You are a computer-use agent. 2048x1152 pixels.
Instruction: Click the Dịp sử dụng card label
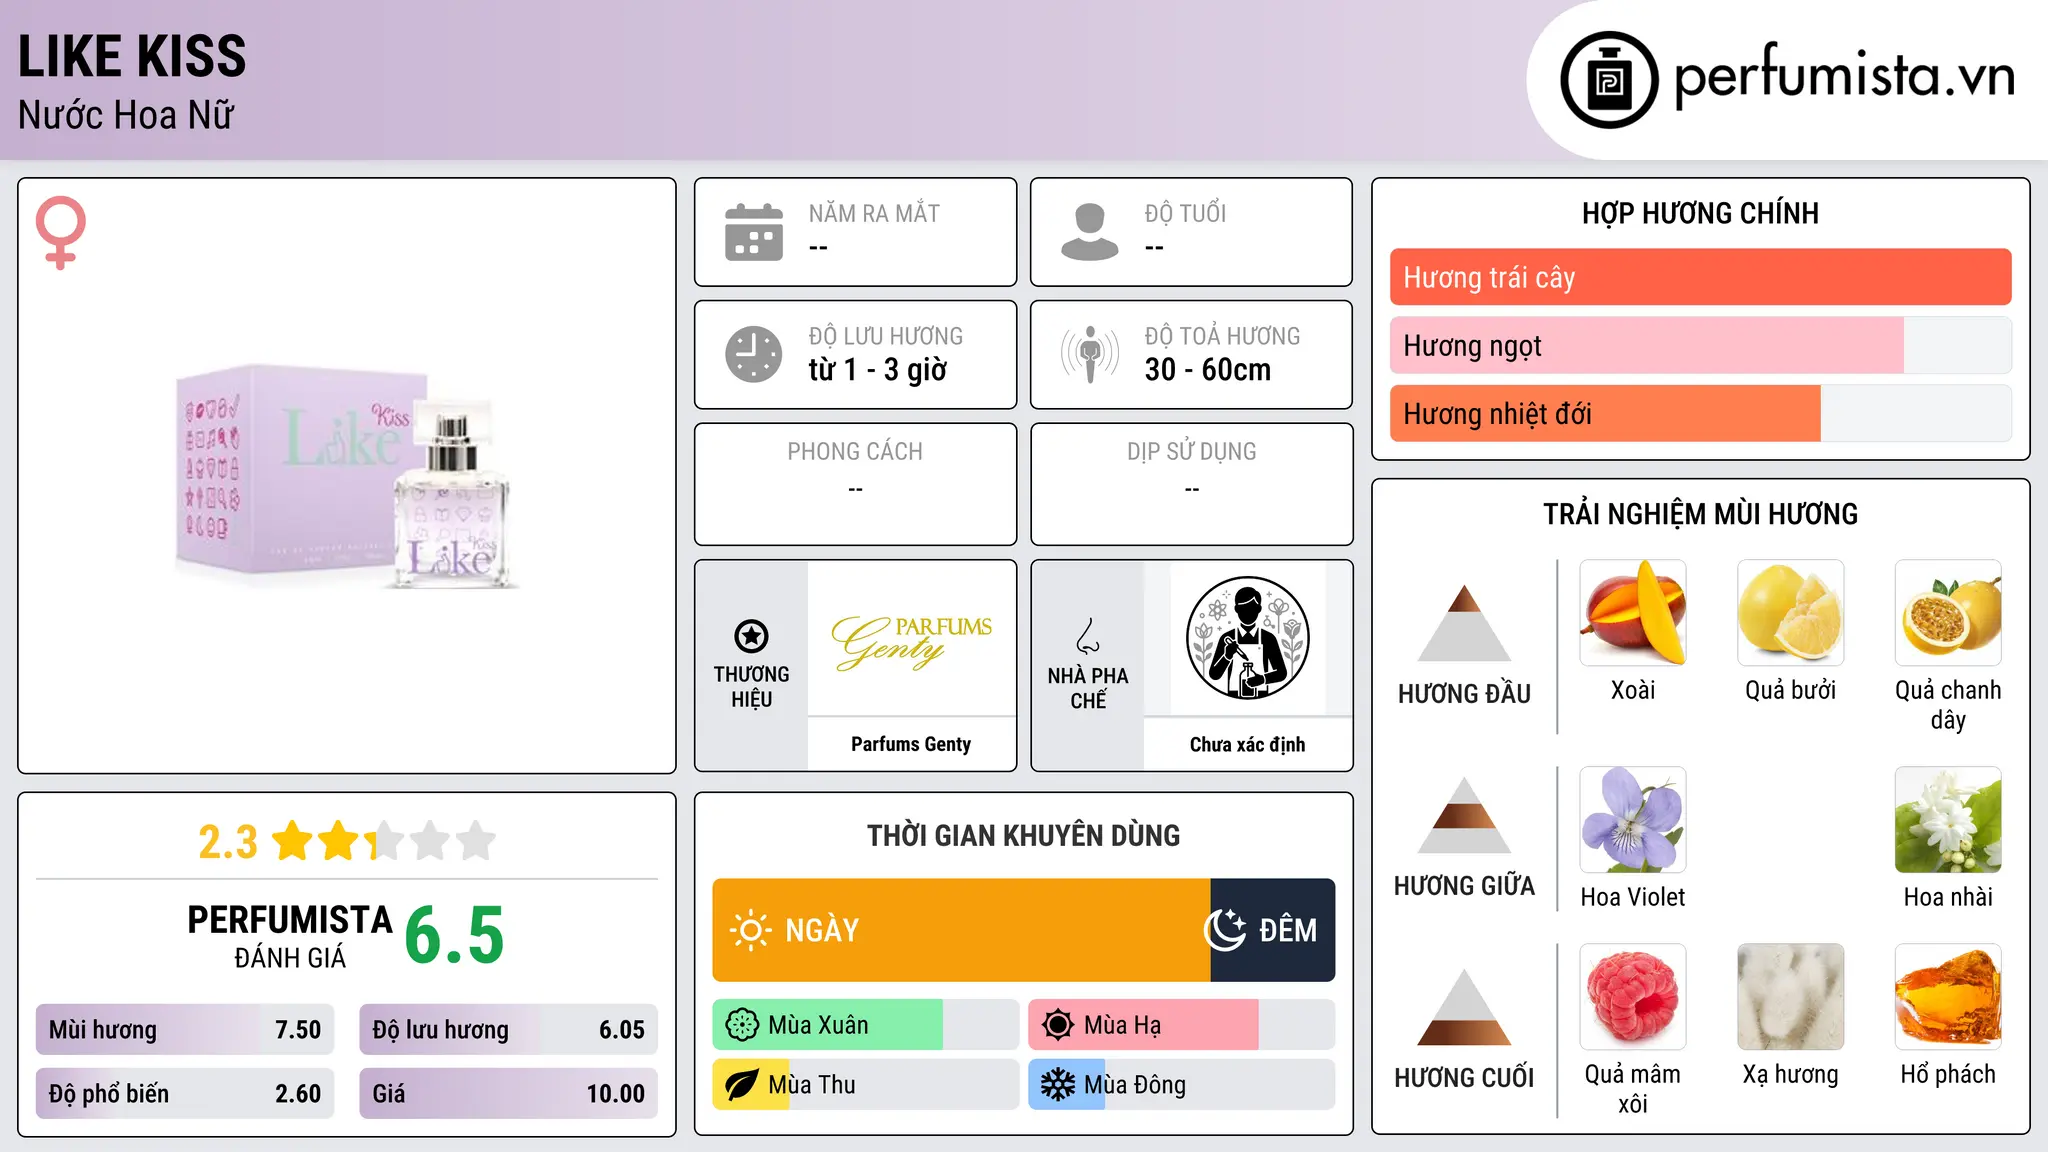coord(1191,452)
